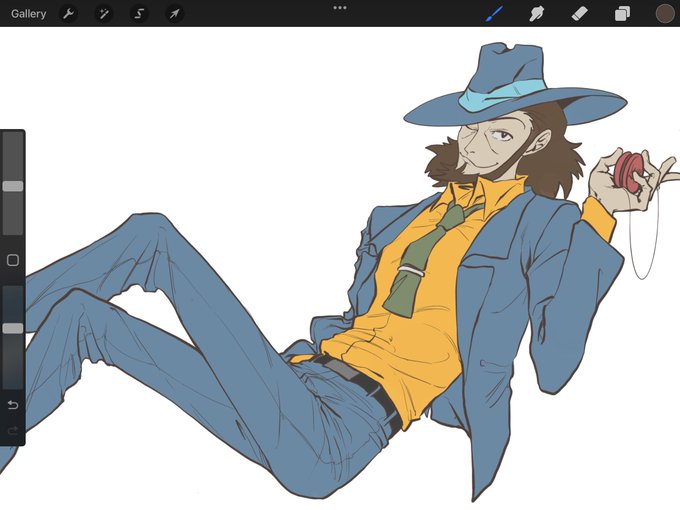Open the active color picker

point(665,13)
